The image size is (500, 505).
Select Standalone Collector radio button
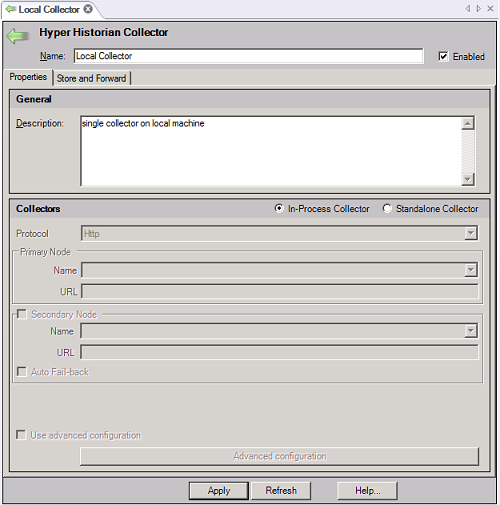387,208
